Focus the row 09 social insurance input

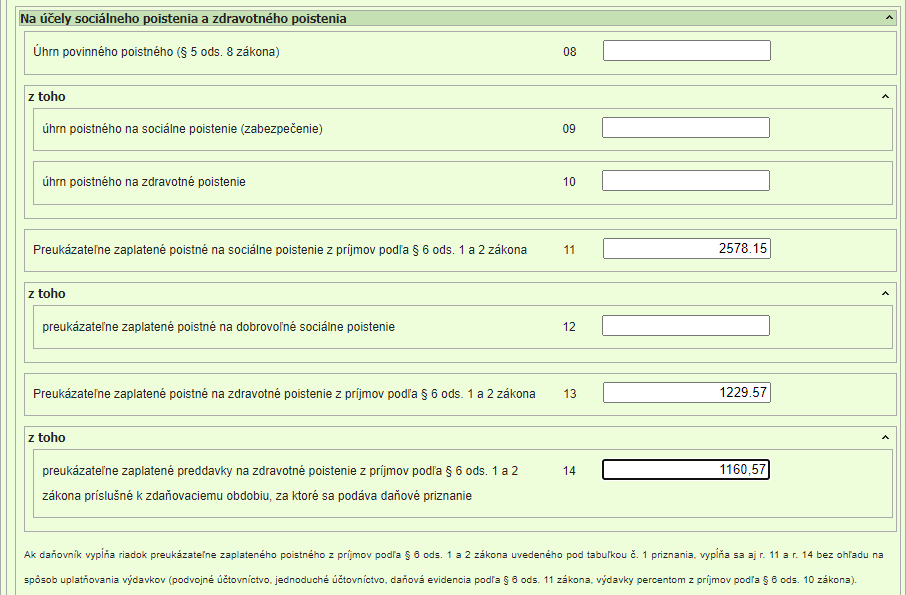point(686,128)
